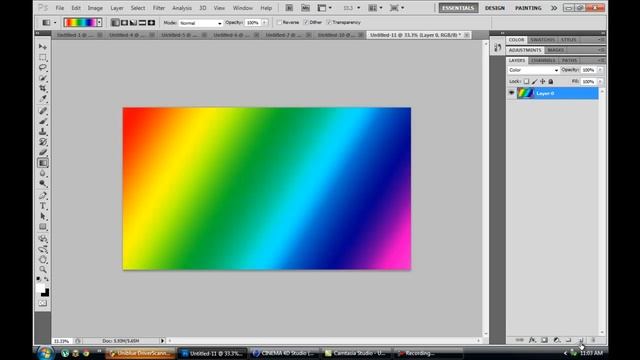Choose Angle Gradient style
The image size is (640, 360).
133,23
